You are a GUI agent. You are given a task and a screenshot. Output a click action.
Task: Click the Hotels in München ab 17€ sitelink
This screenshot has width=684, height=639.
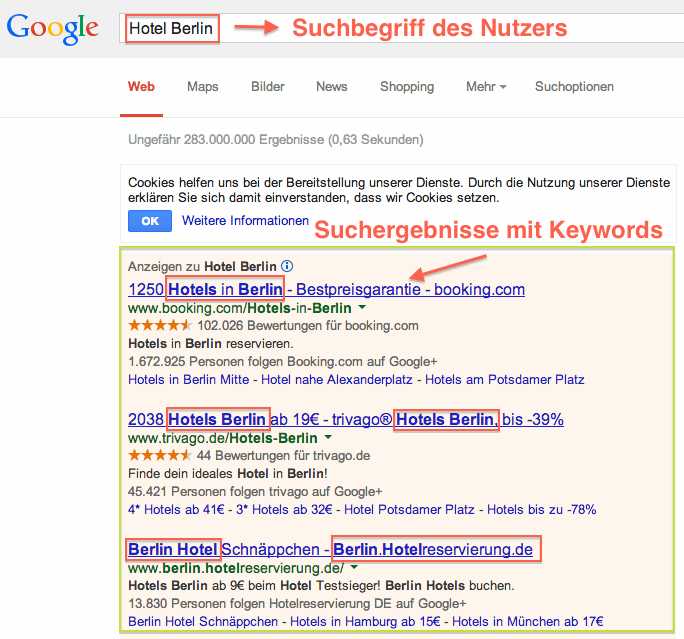[x=527, y=621]
